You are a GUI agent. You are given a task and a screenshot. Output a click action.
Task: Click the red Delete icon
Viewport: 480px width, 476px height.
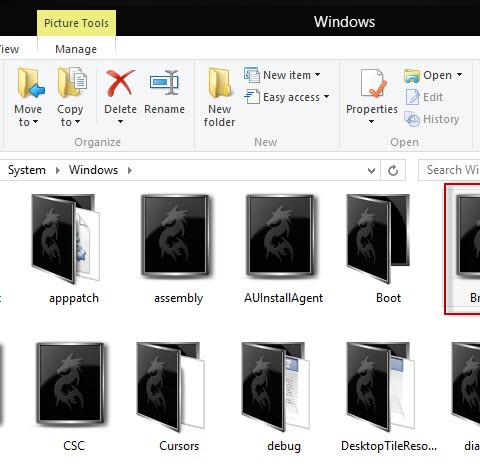(x=120, y=83)
